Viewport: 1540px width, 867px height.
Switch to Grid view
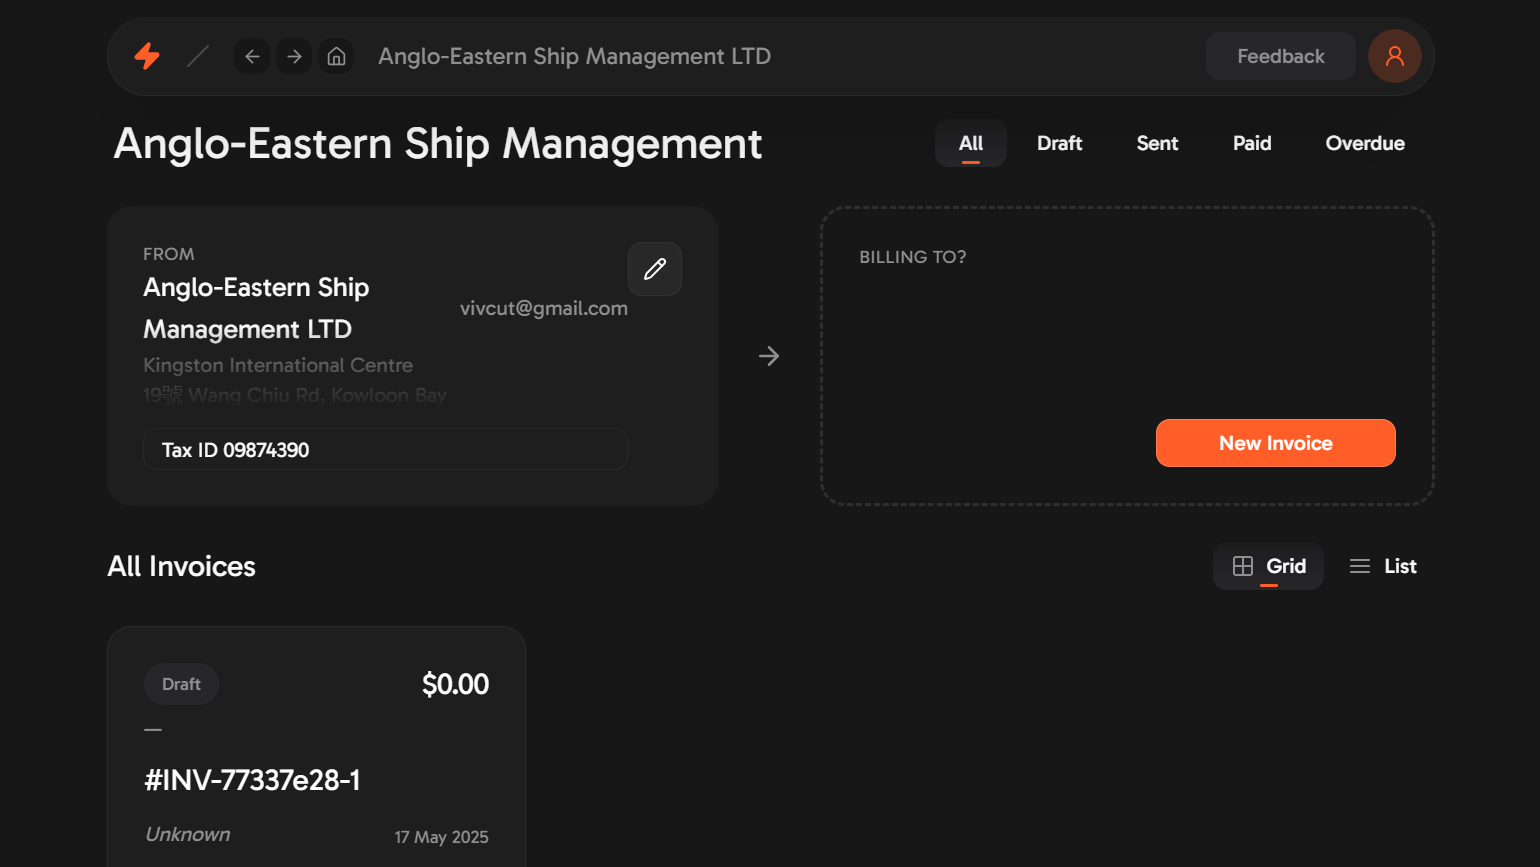tap(1269, 566)
